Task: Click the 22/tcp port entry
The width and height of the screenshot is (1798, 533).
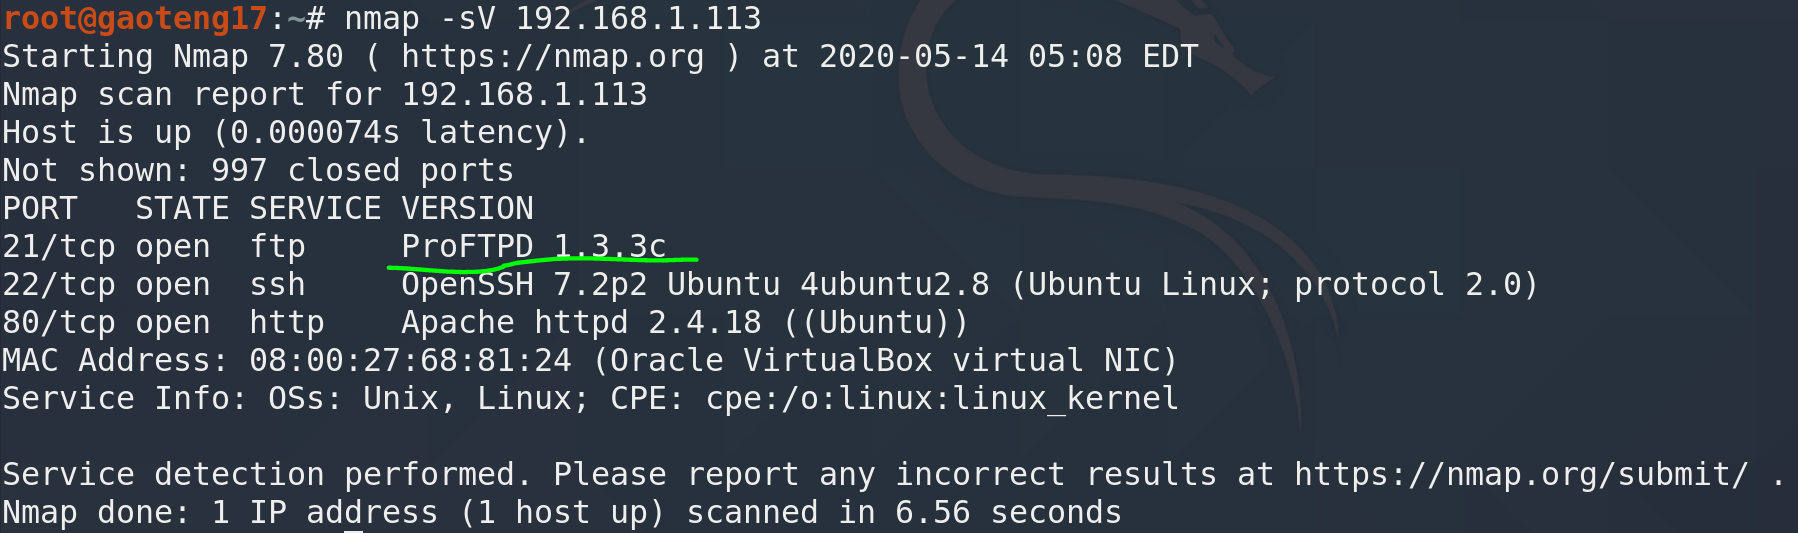Action: (59, 285)
